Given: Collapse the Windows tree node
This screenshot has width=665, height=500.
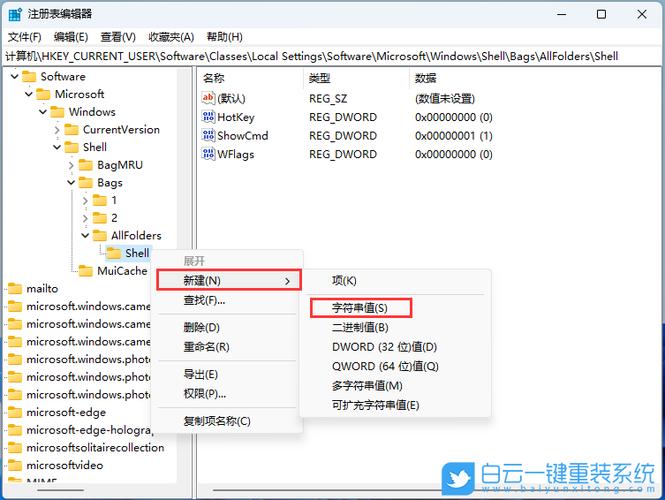Looking at the screenshot, I should (x=43, y=112).
